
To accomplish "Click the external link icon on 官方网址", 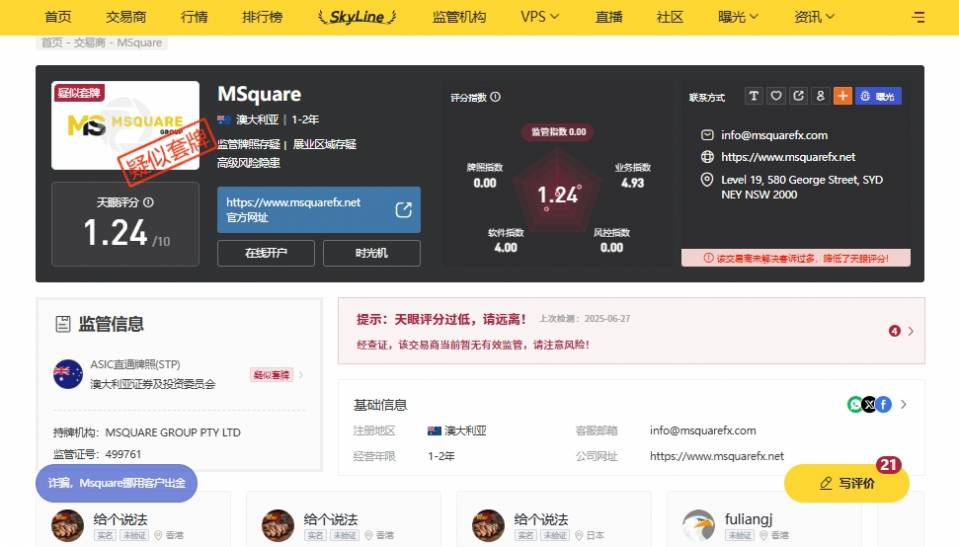I will [403, 210].
